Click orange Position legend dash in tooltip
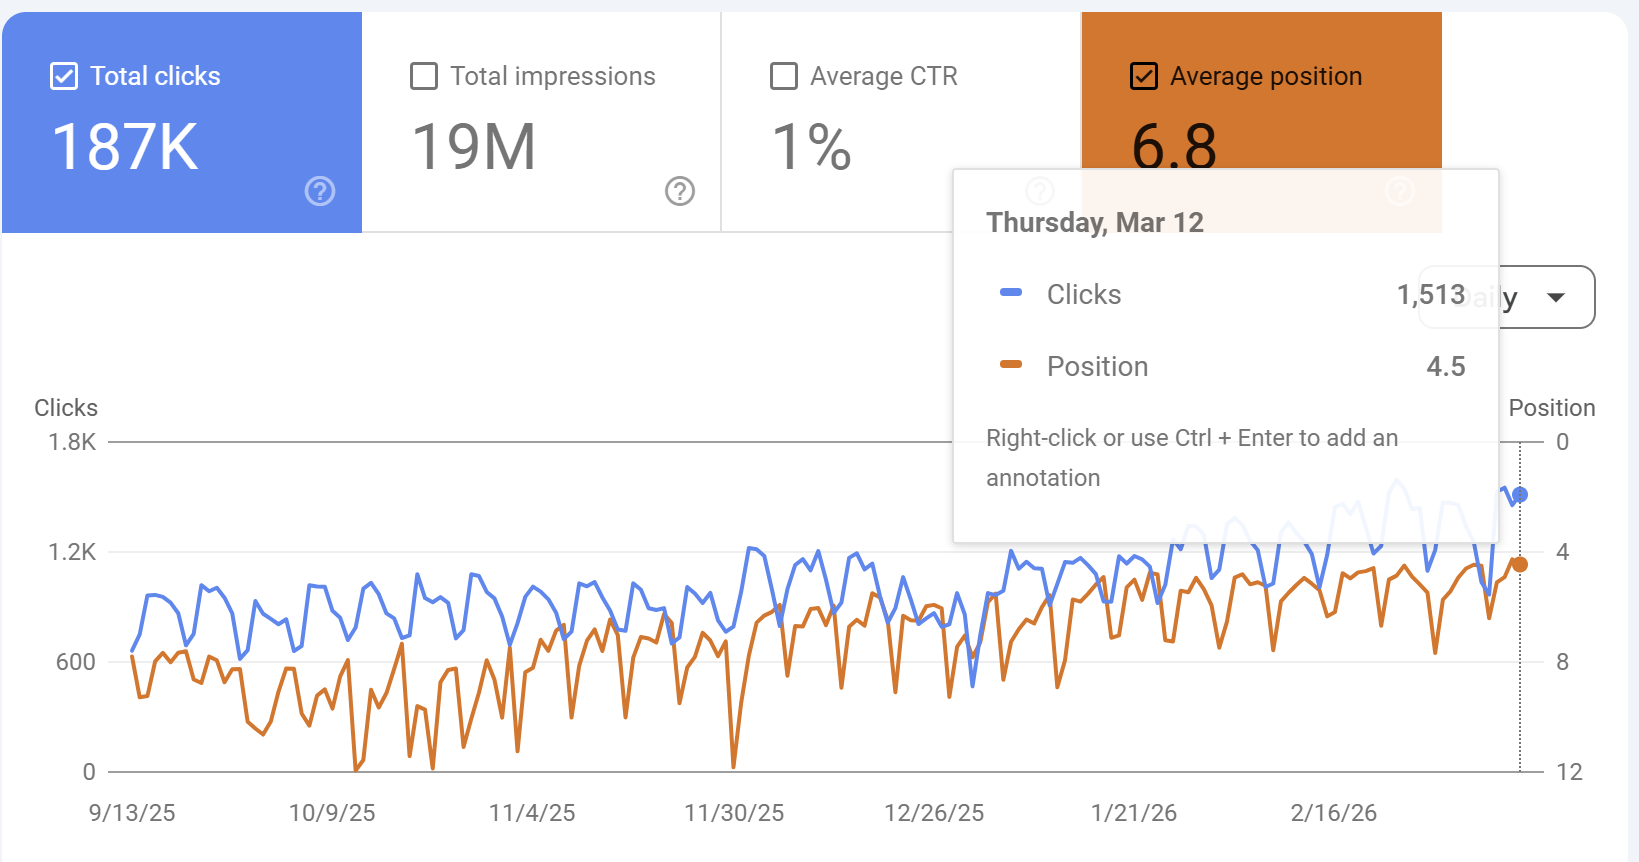1639x862 pixels. pos(1011,365)
